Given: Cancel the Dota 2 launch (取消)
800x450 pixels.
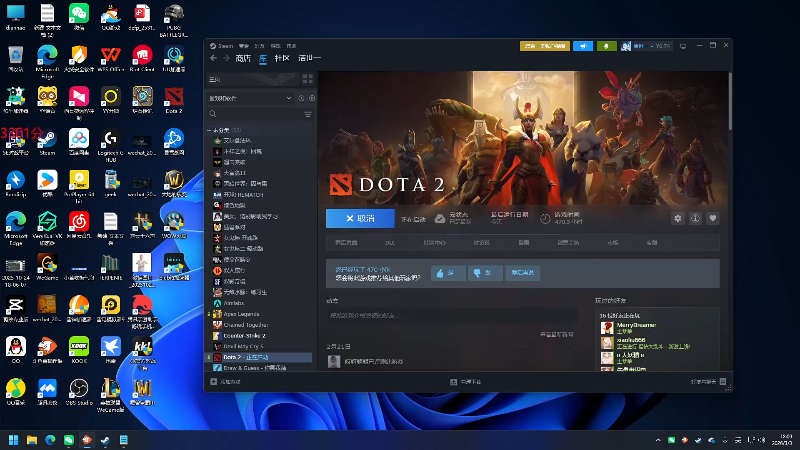Looking at the screenshot, I should [x=360, y=218].
